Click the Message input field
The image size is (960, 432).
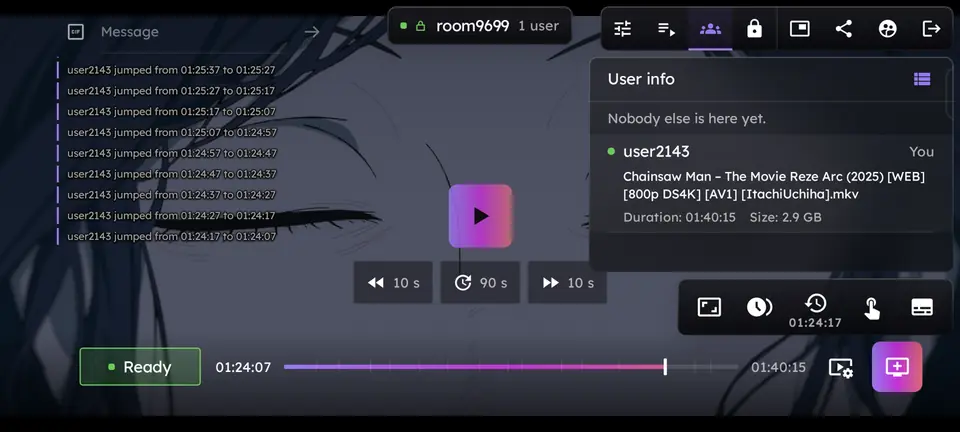click(199, 32)
